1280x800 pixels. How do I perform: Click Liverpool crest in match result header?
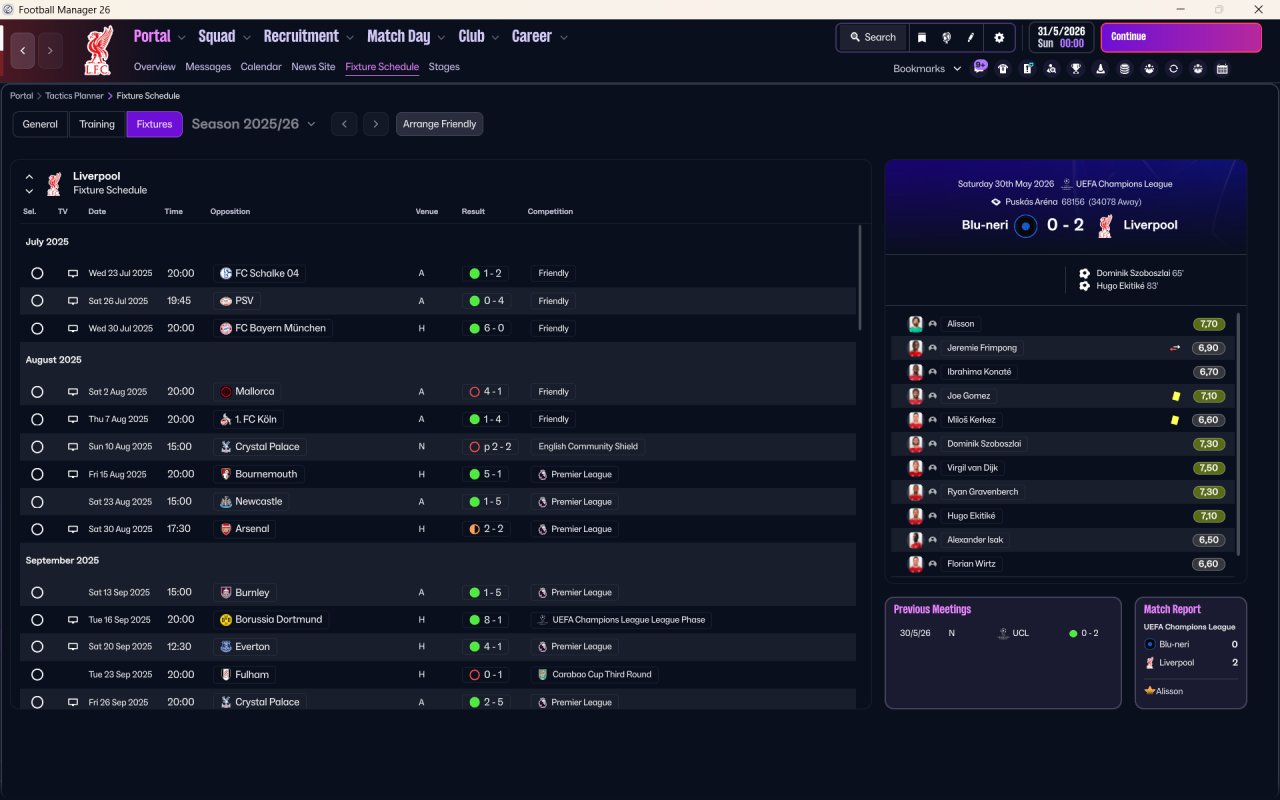[x=1104, y=226]
